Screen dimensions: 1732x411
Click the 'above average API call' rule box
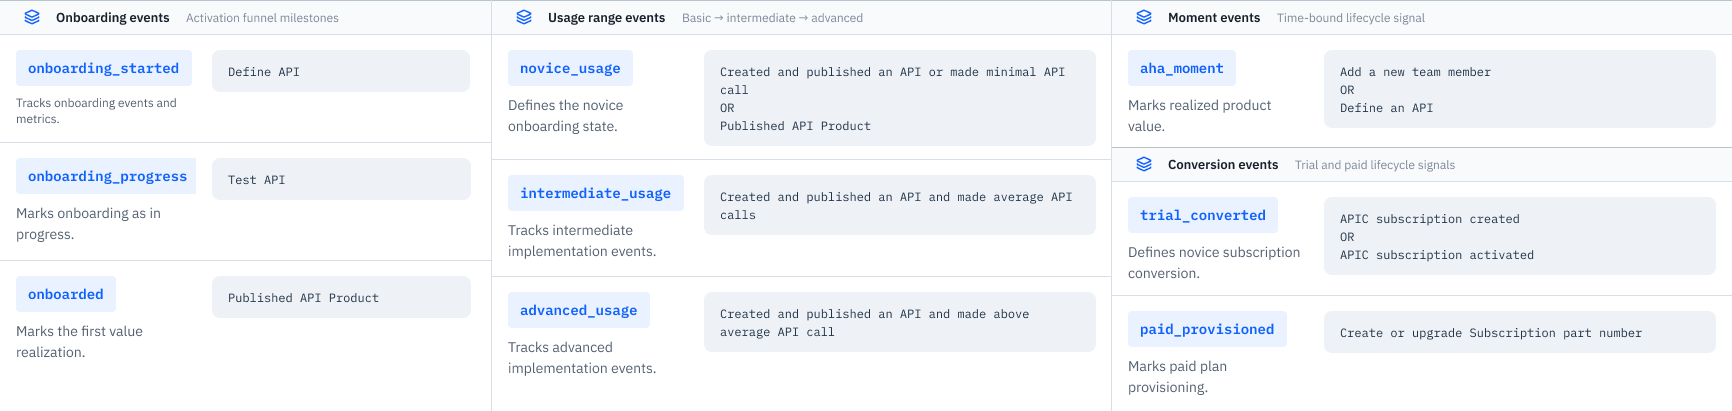pyautogui.click(x=900, y=323)
